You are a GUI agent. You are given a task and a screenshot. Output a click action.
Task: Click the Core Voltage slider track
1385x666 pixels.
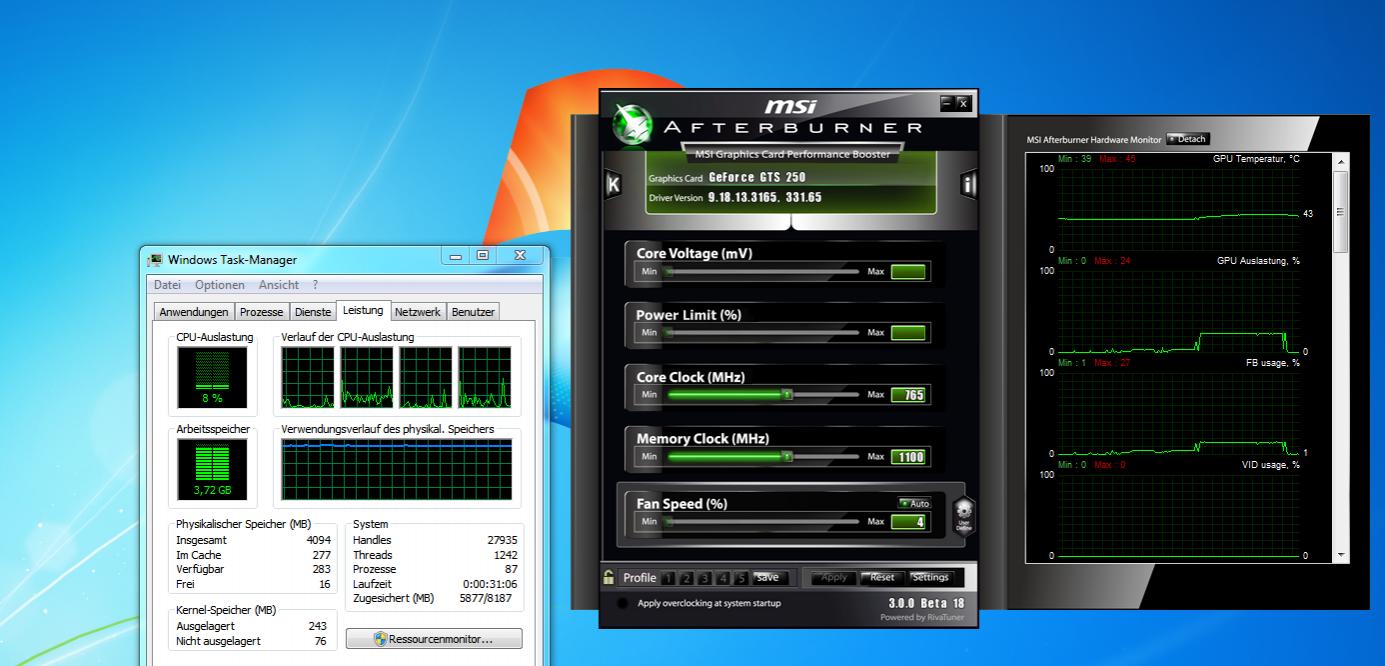pyautogui.click(x=763, y=271)
